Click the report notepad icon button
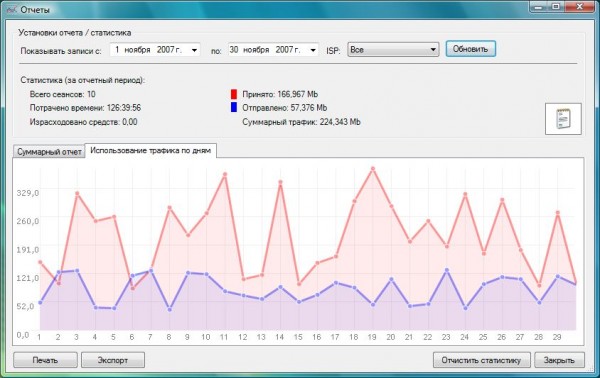 pyautogui.click(x=563, y=119)
